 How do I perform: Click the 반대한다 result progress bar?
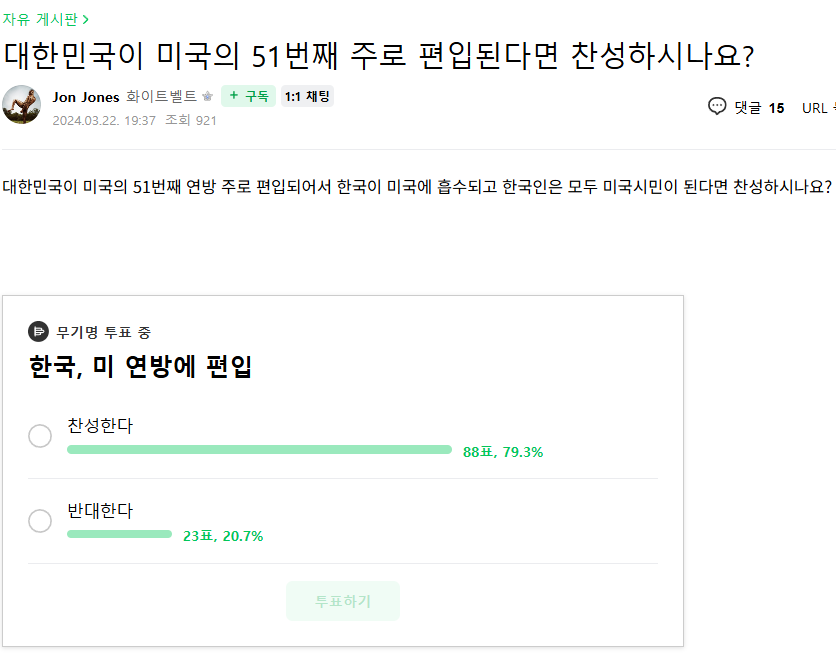tap(120, 534)
